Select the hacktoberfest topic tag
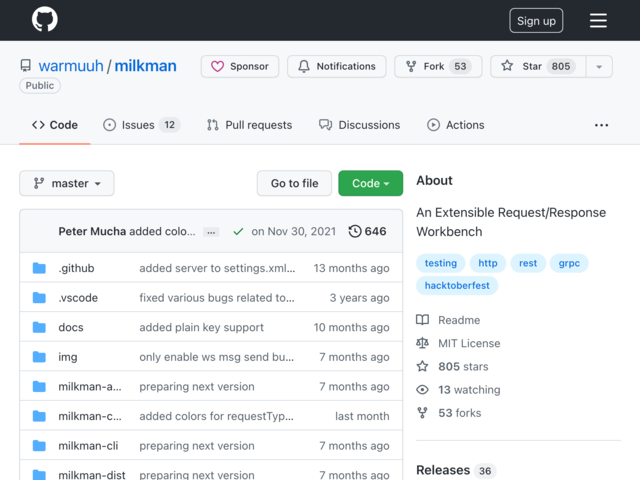 pos(457,285)
